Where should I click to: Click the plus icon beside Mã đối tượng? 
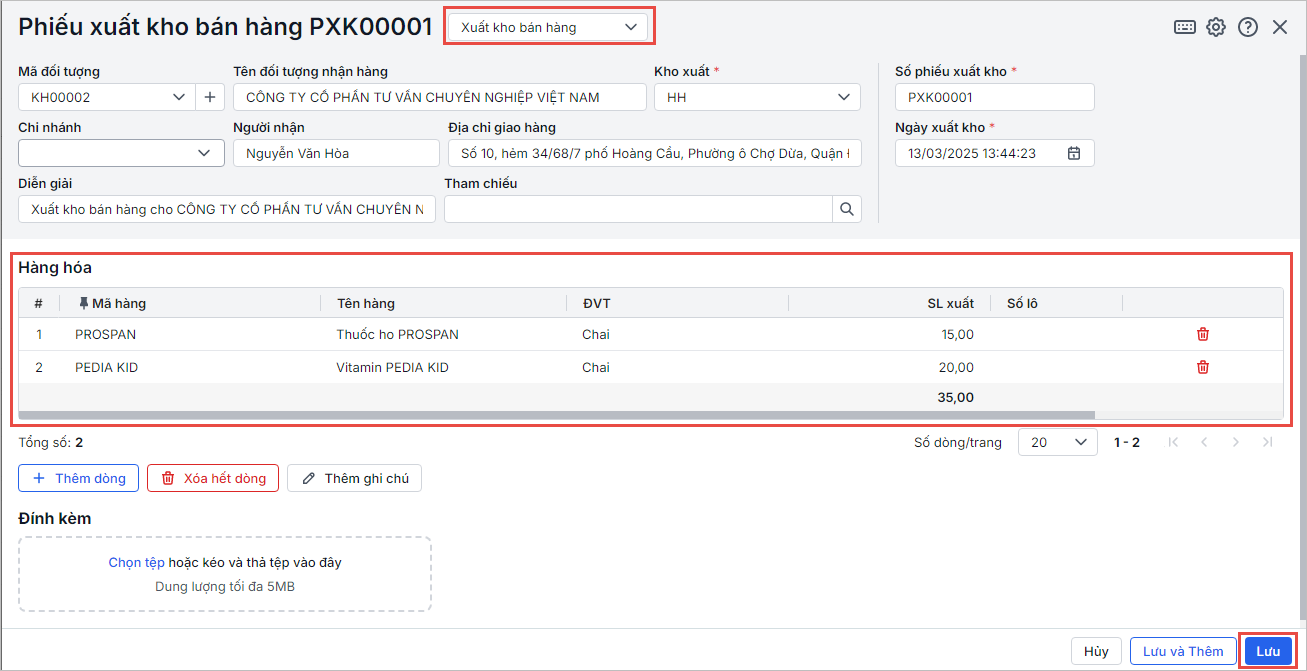210,97
